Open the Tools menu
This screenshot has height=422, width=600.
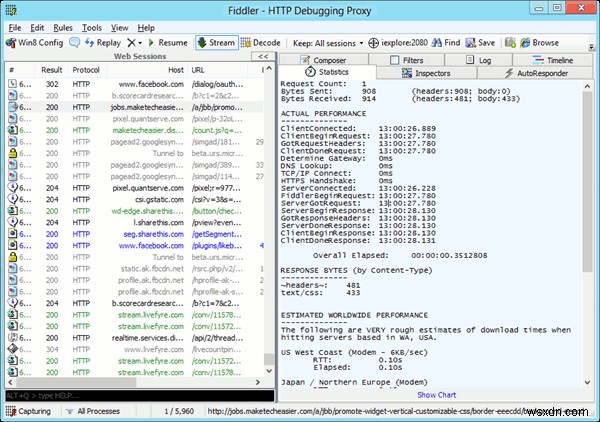pyautogui.click(x=92, y=28)
